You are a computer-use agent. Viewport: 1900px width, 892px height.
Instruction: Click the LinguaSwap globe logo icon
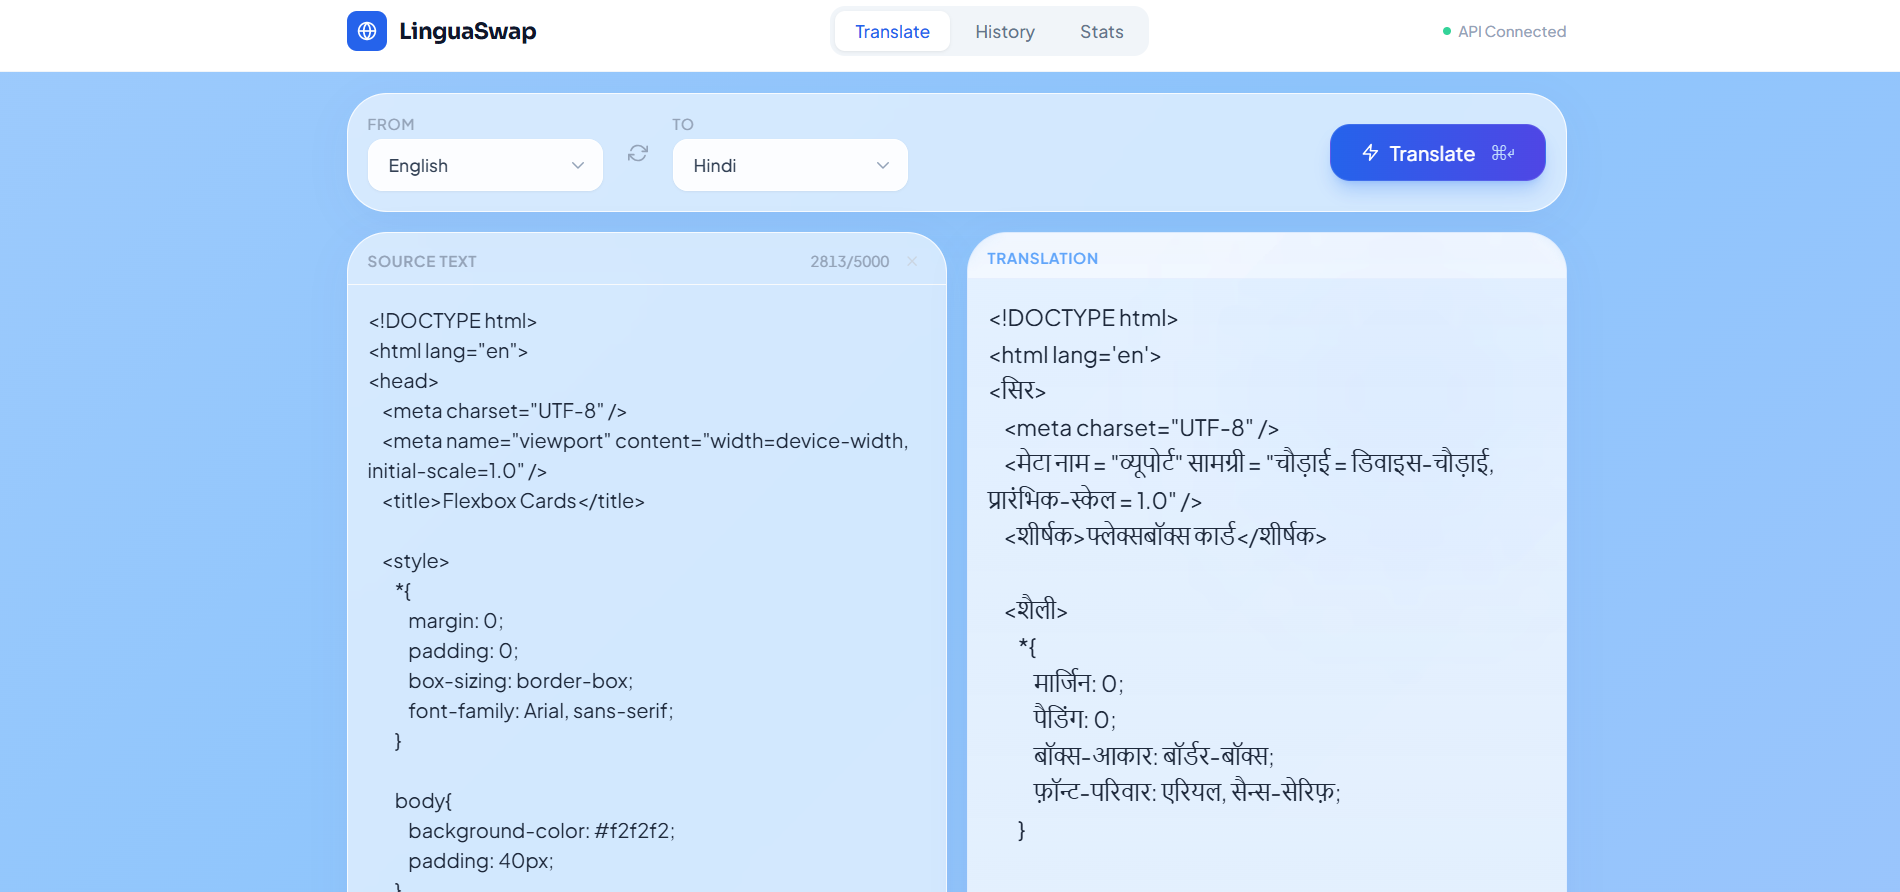coord(367,31)
